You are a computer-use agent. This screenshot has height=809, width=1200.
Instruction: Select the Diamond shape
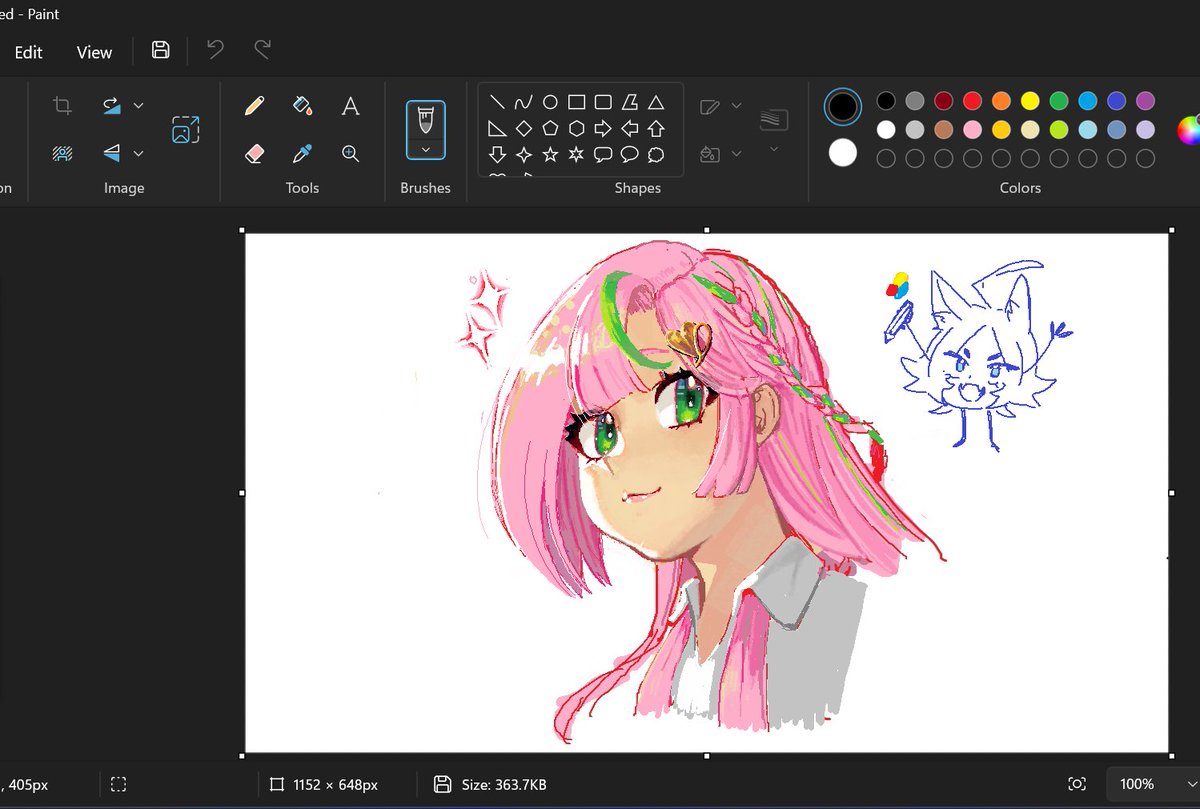[523, 128]
